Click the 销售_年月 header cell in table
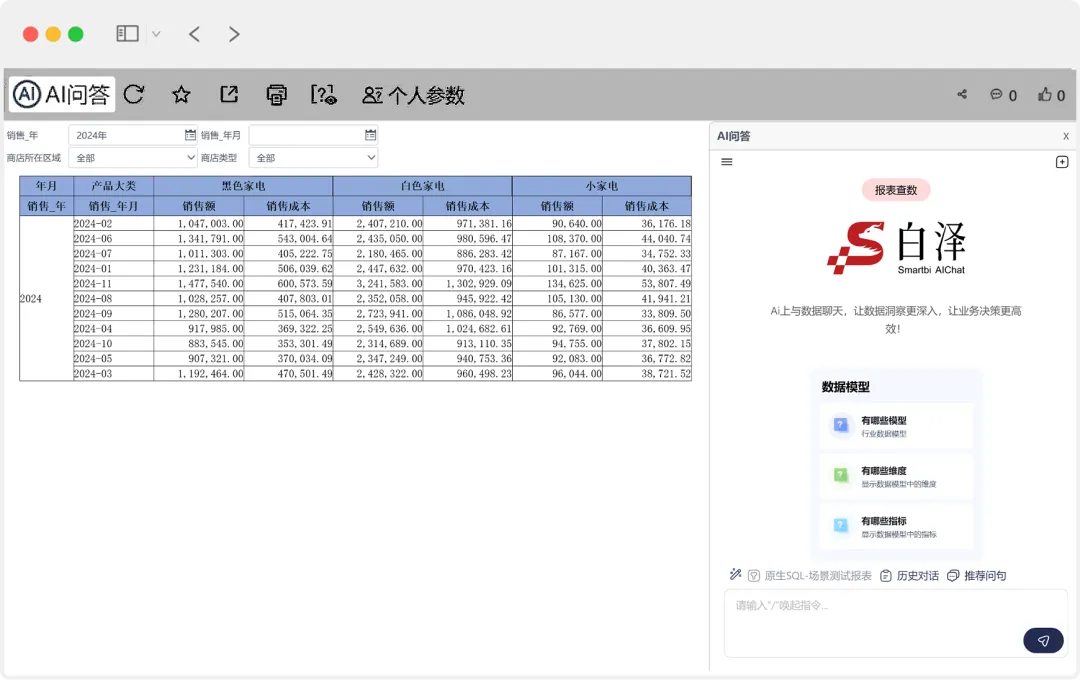The width and height of the screenshot is (1080, 680). click(114, 206)
